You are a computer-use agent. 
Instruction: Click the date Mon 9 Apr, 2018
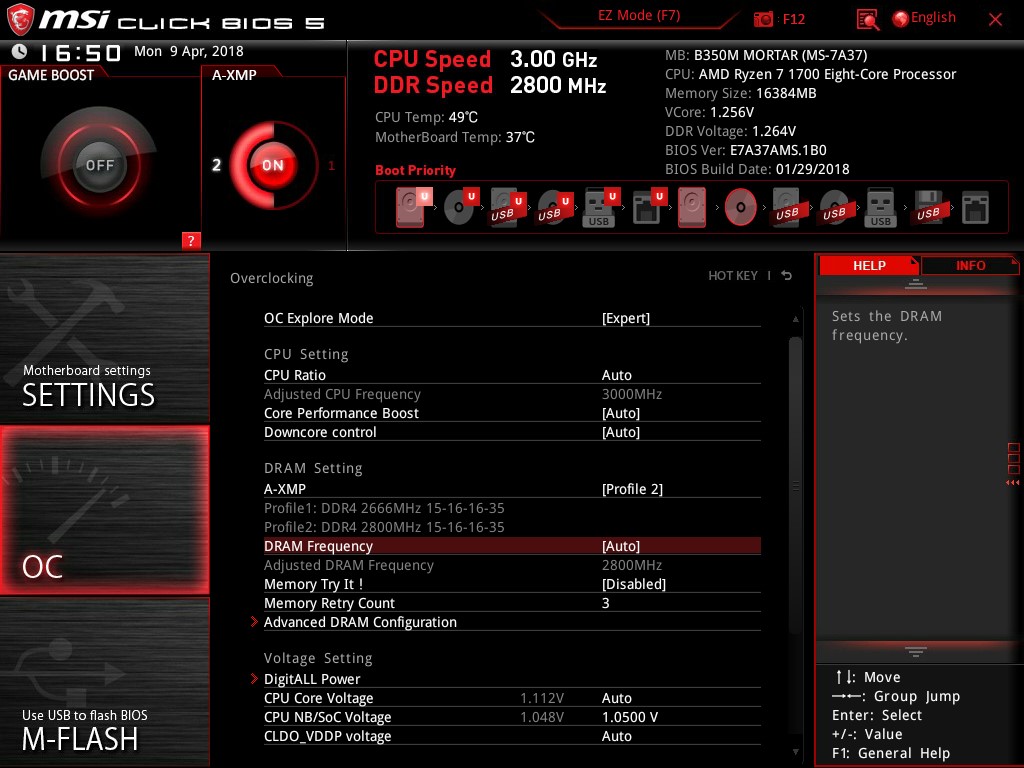point(189,51)
